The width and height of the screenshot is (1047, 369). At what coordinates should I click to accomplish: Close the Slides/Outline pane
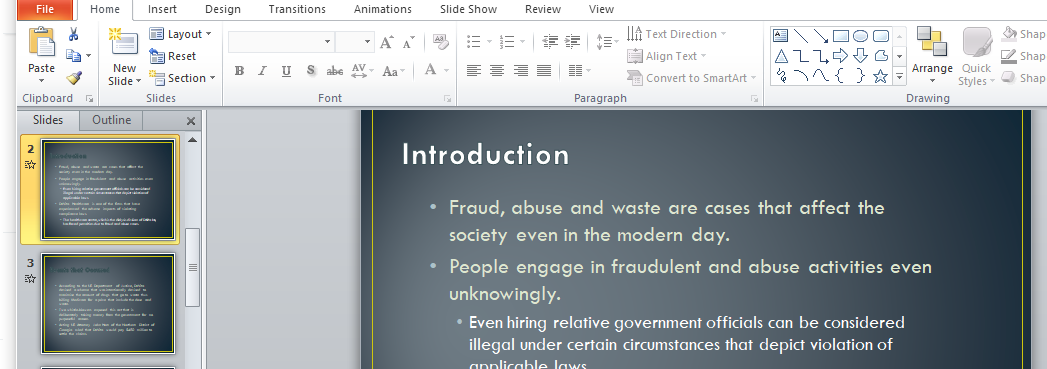[191, 121]
